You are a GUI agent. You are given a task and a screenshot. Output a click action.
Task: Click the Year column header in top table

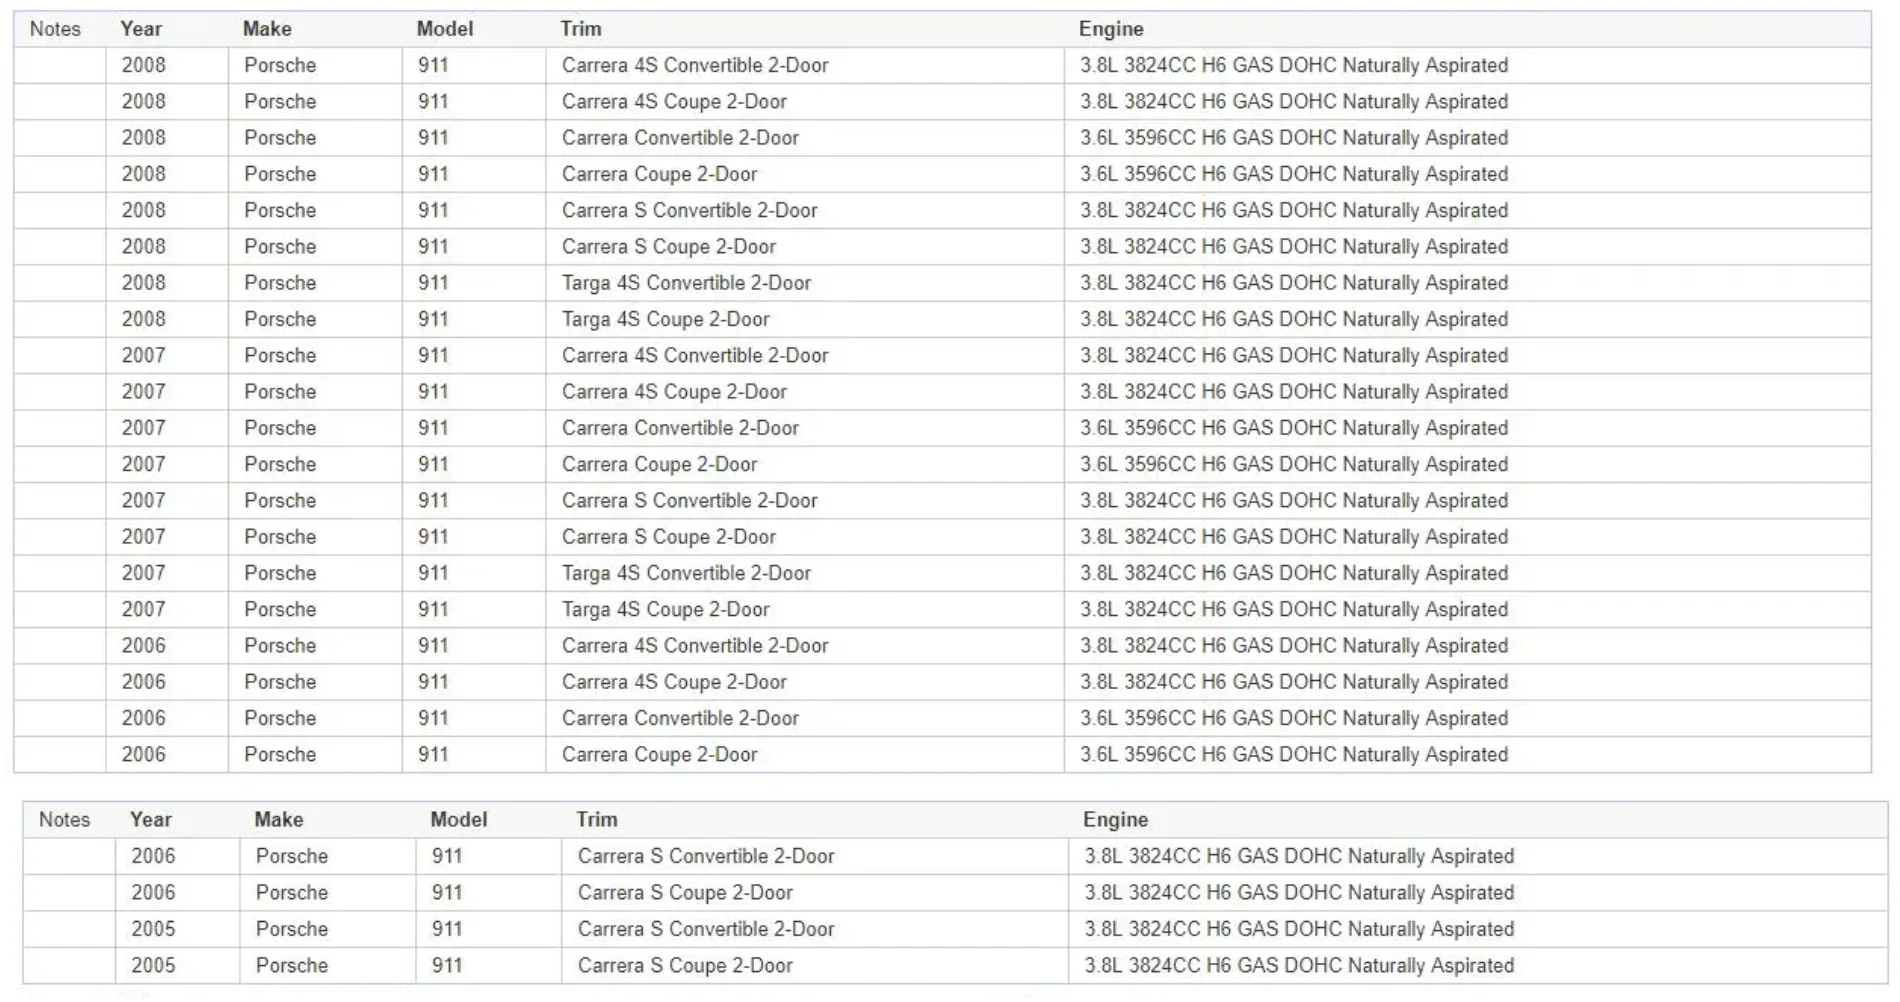141,29
